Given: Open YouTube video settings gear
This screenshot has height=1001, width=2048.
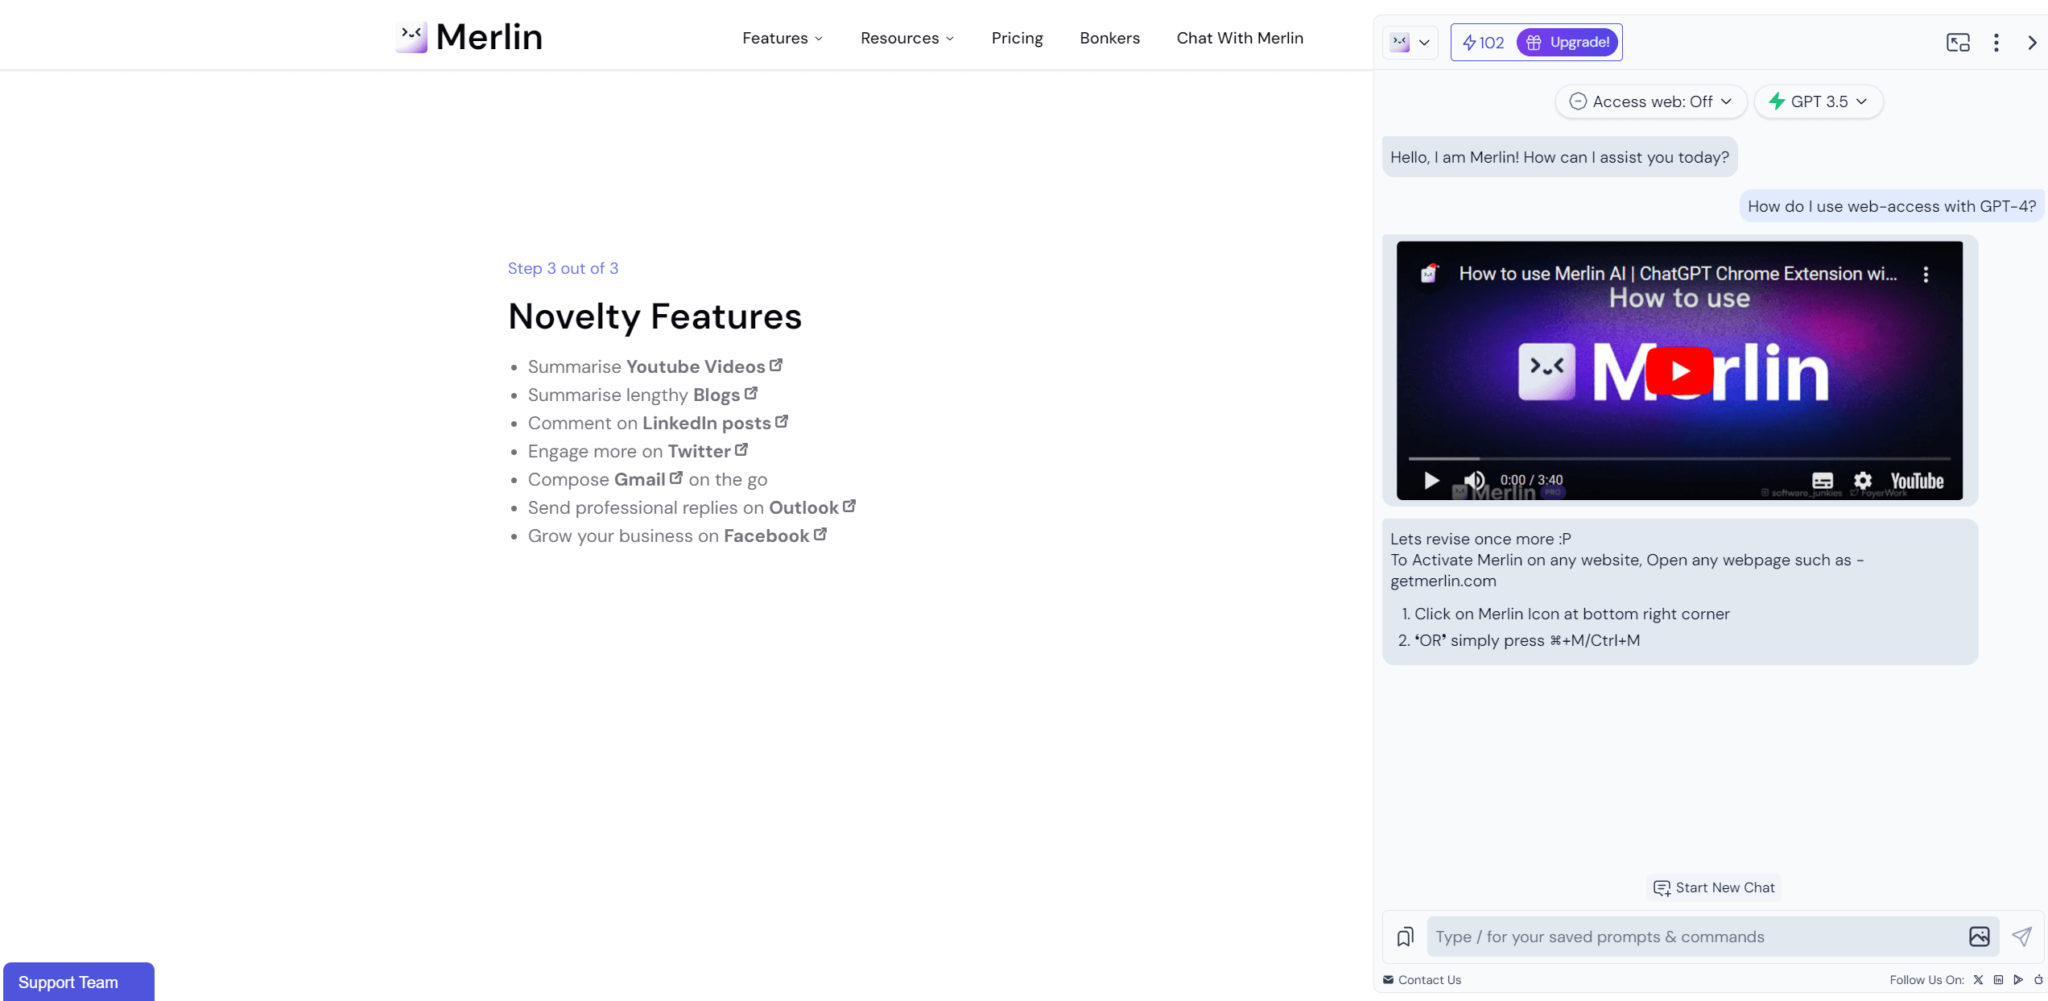Looking at the screenshot, I should tap(1862, 481).
